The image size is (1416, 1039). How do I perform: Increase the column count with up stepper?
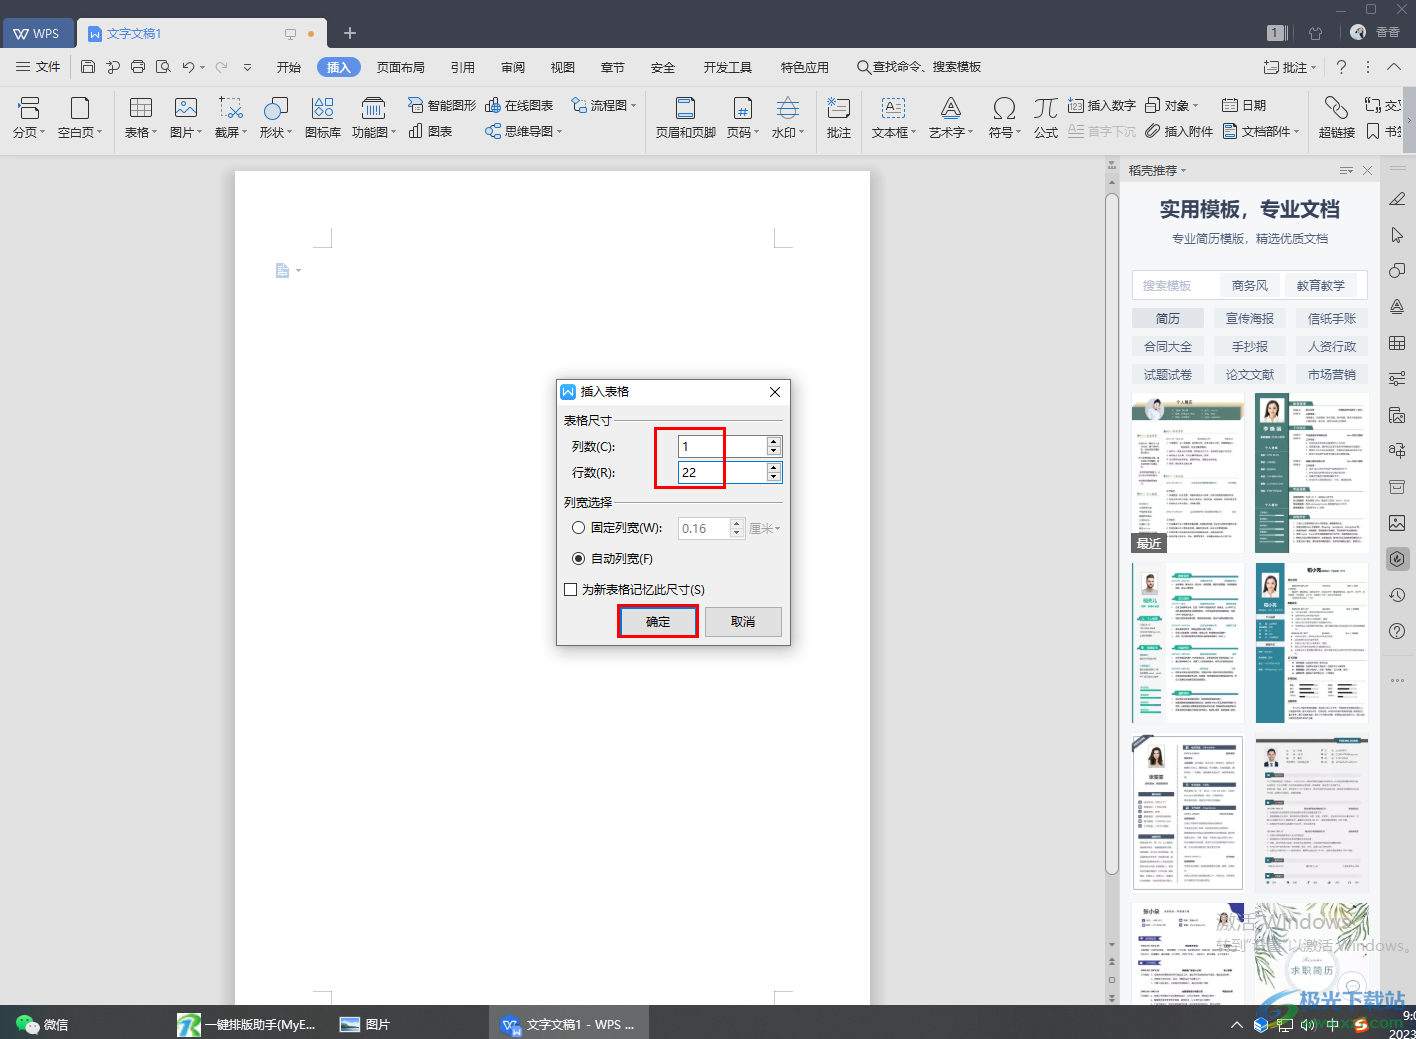tap(774, 441)
